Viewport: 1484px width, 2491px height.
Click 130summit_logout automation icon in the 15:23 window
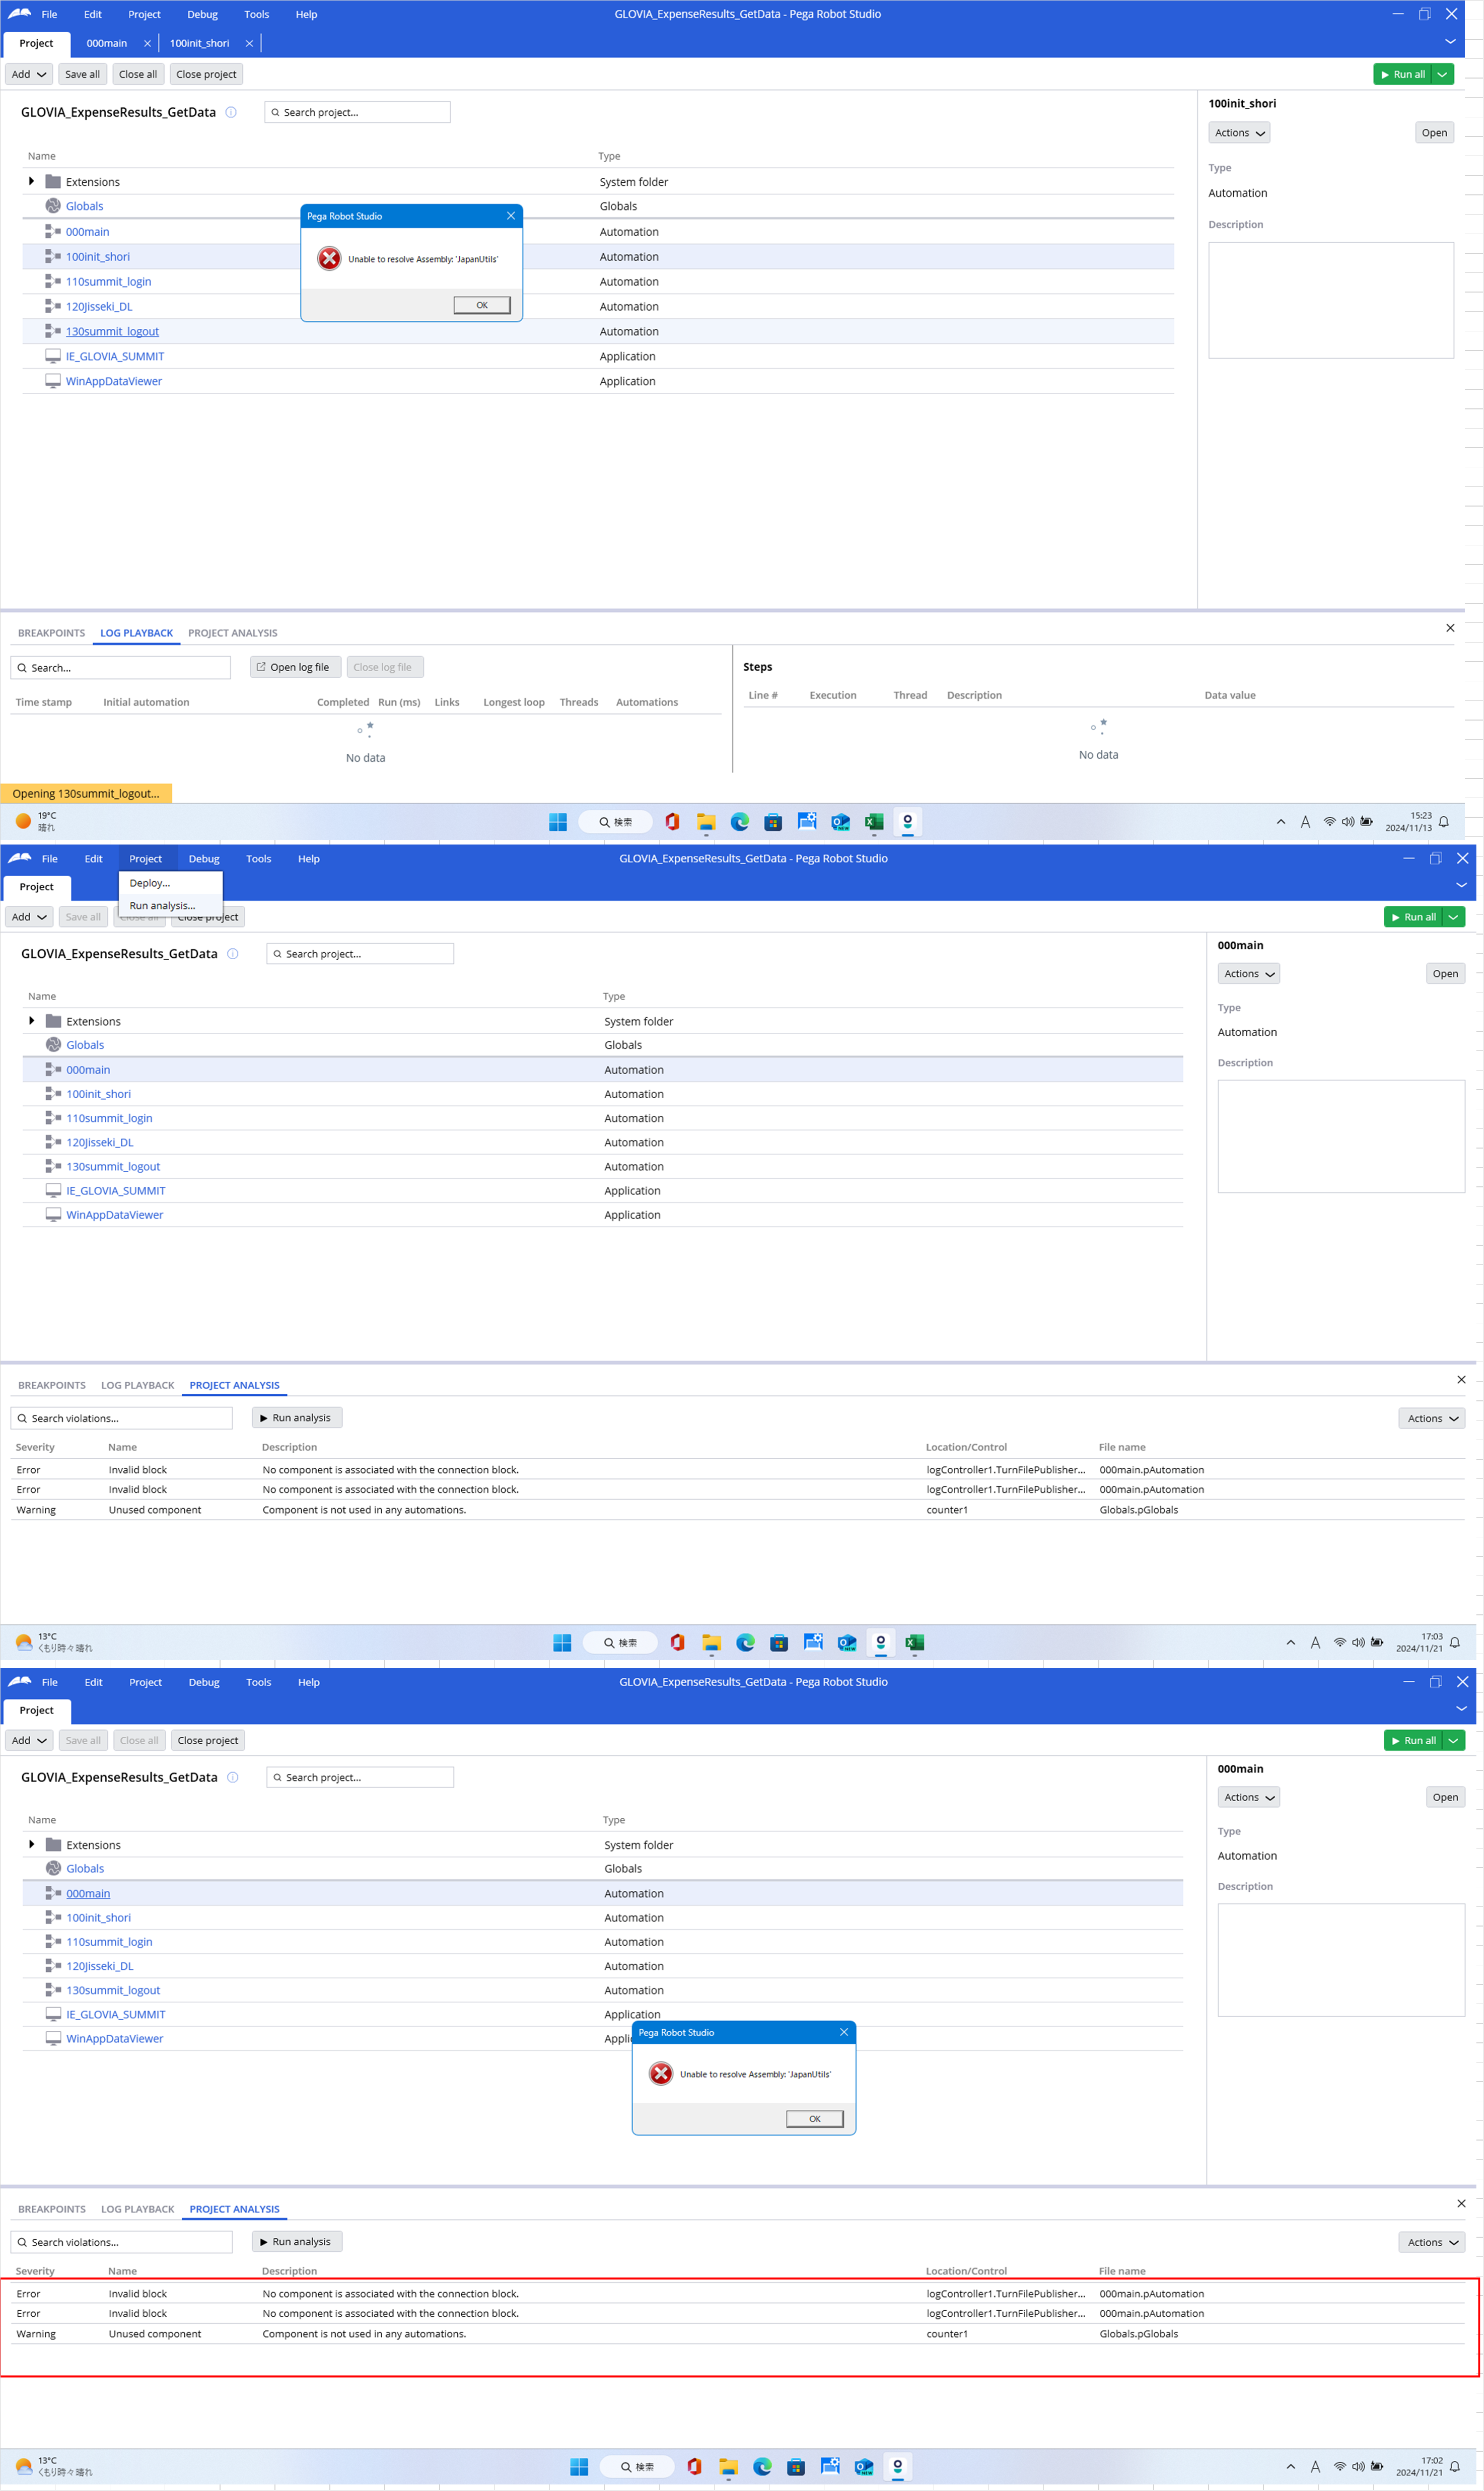coord(53,331)
